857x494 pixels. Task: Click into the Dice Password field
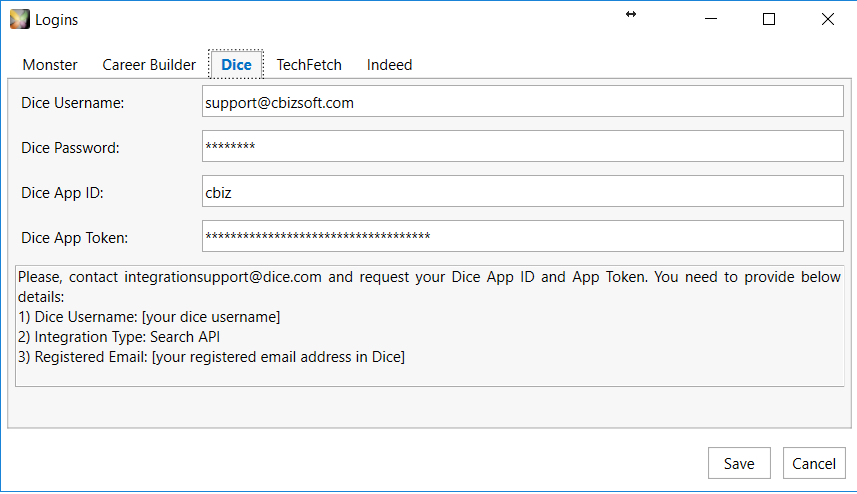pos(523,146)
